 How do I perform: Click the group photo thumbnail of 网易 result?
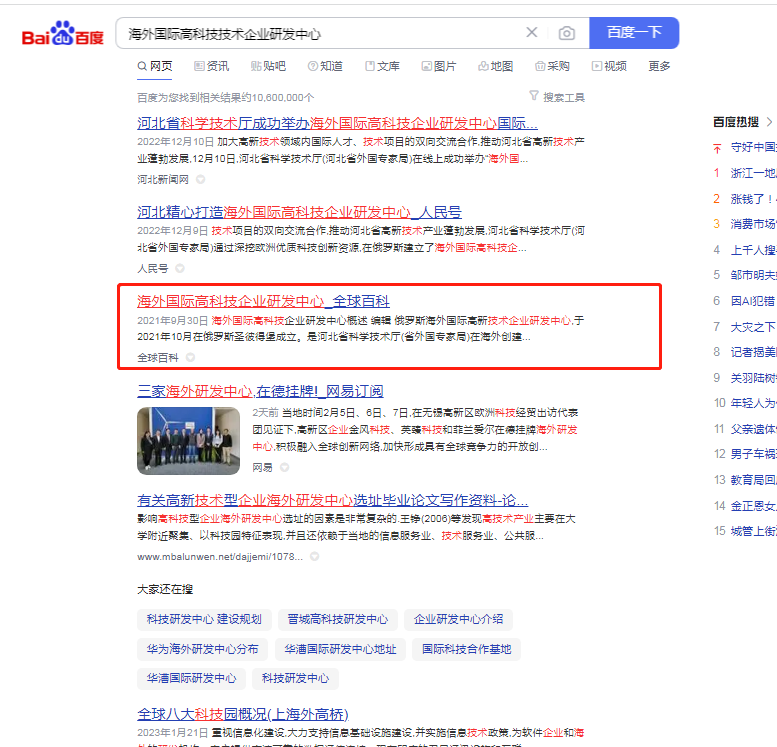click(x=188, y=441)
